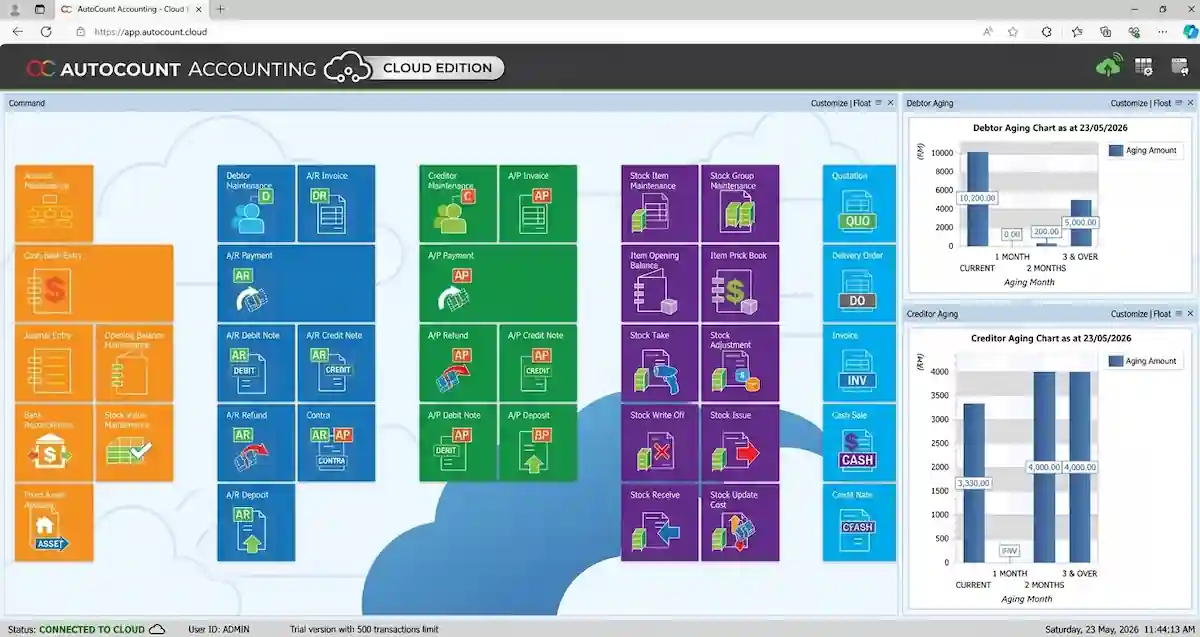Click the browser address bar URL
1200x637 pixels.
(150, 31)
